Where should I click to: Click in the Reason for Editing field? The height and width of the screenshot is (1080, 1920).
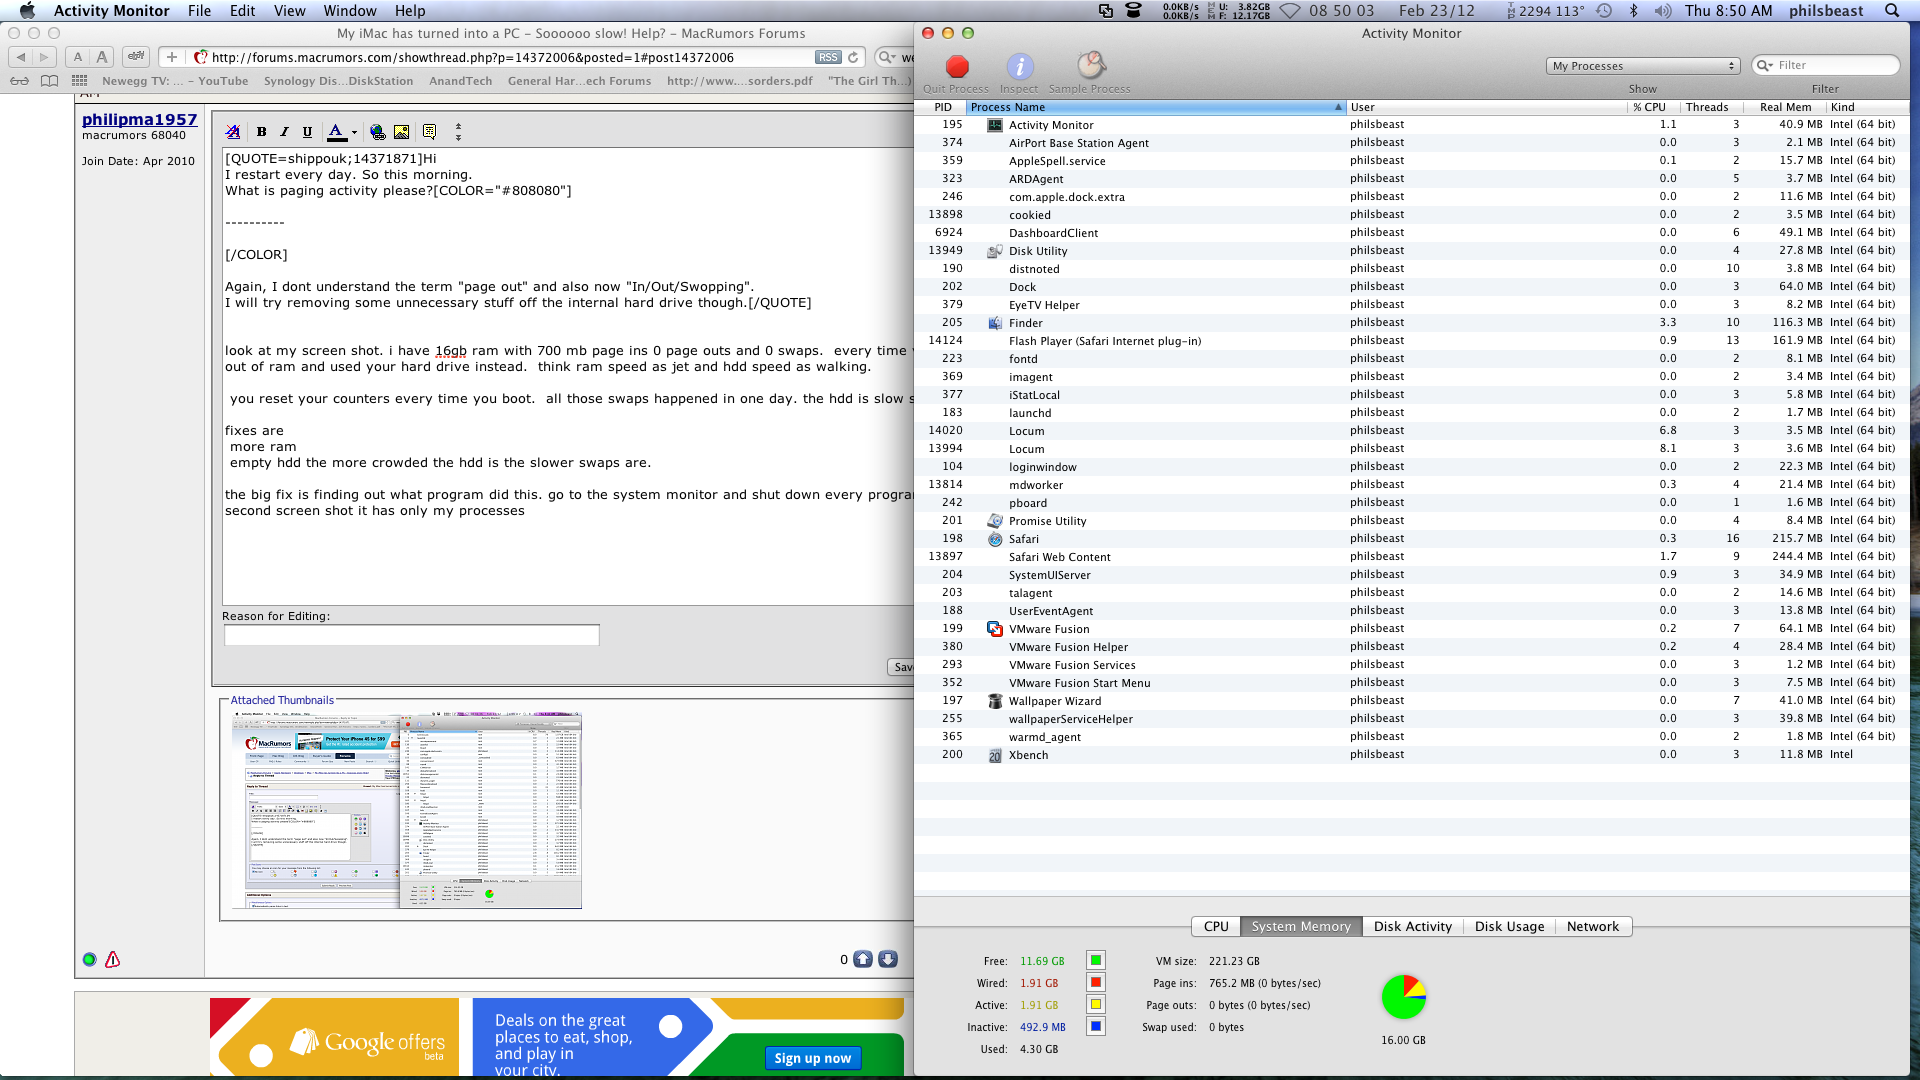pyautogui.click(x=411, y=635)
